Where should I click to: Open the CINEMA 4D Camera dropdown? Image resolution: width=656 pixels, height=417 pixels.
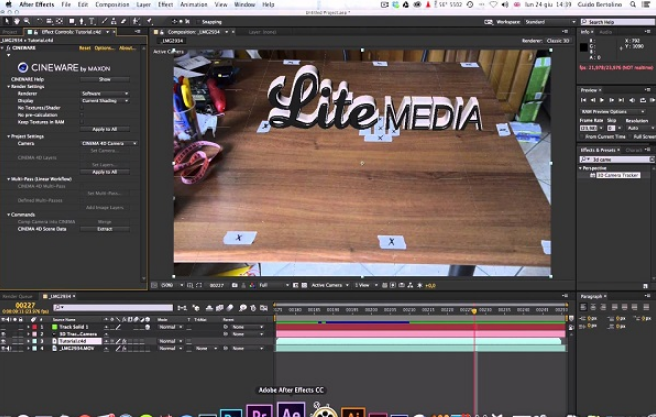109,143
